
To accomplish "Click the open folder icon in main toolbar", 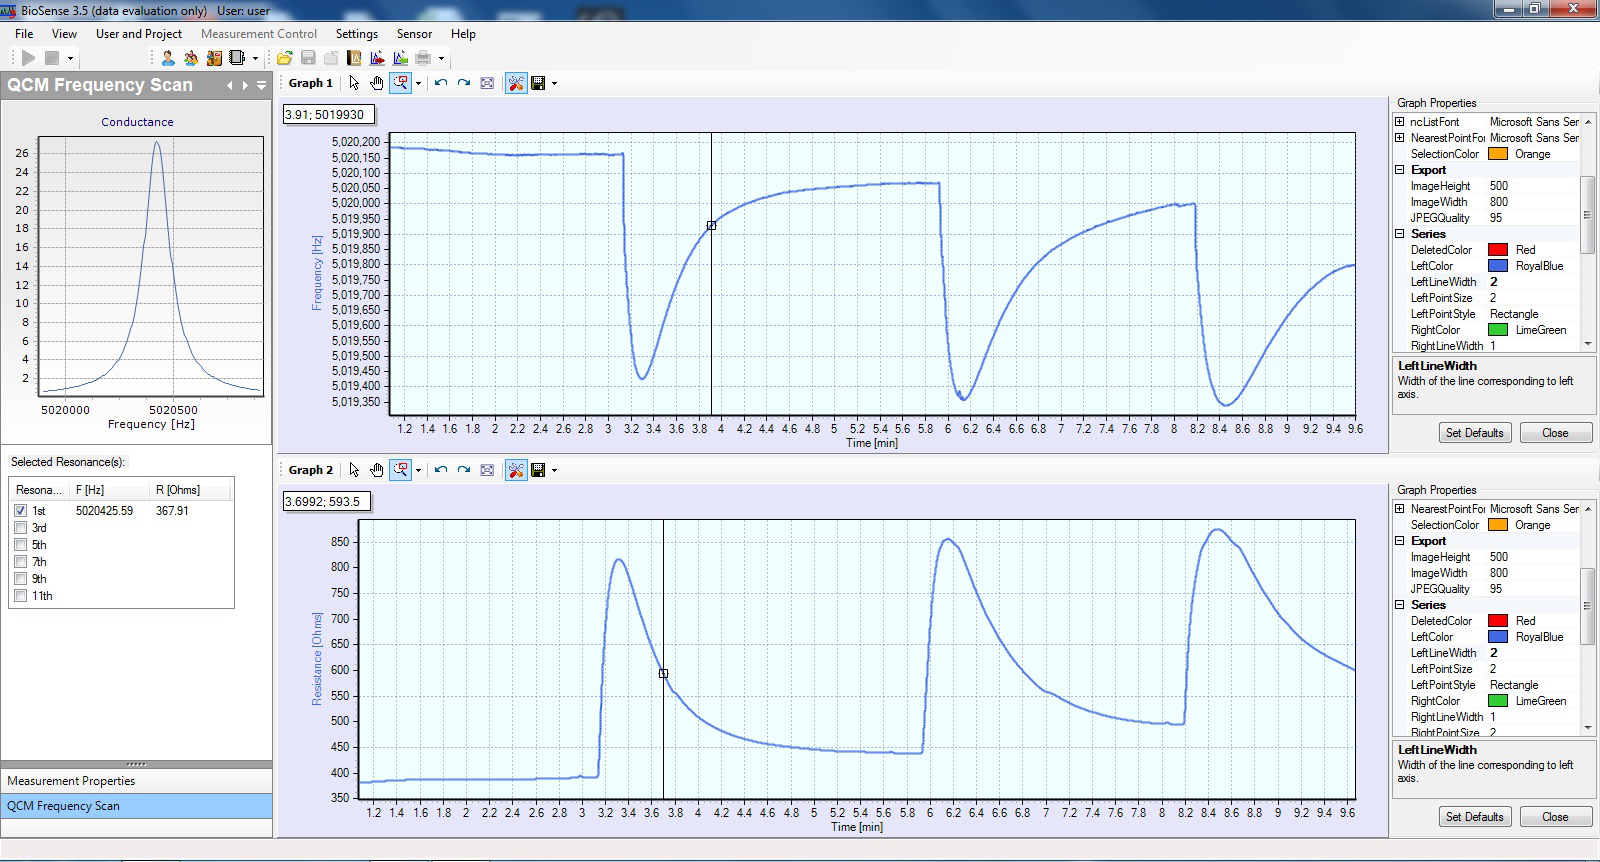I will tap(285, 58).
